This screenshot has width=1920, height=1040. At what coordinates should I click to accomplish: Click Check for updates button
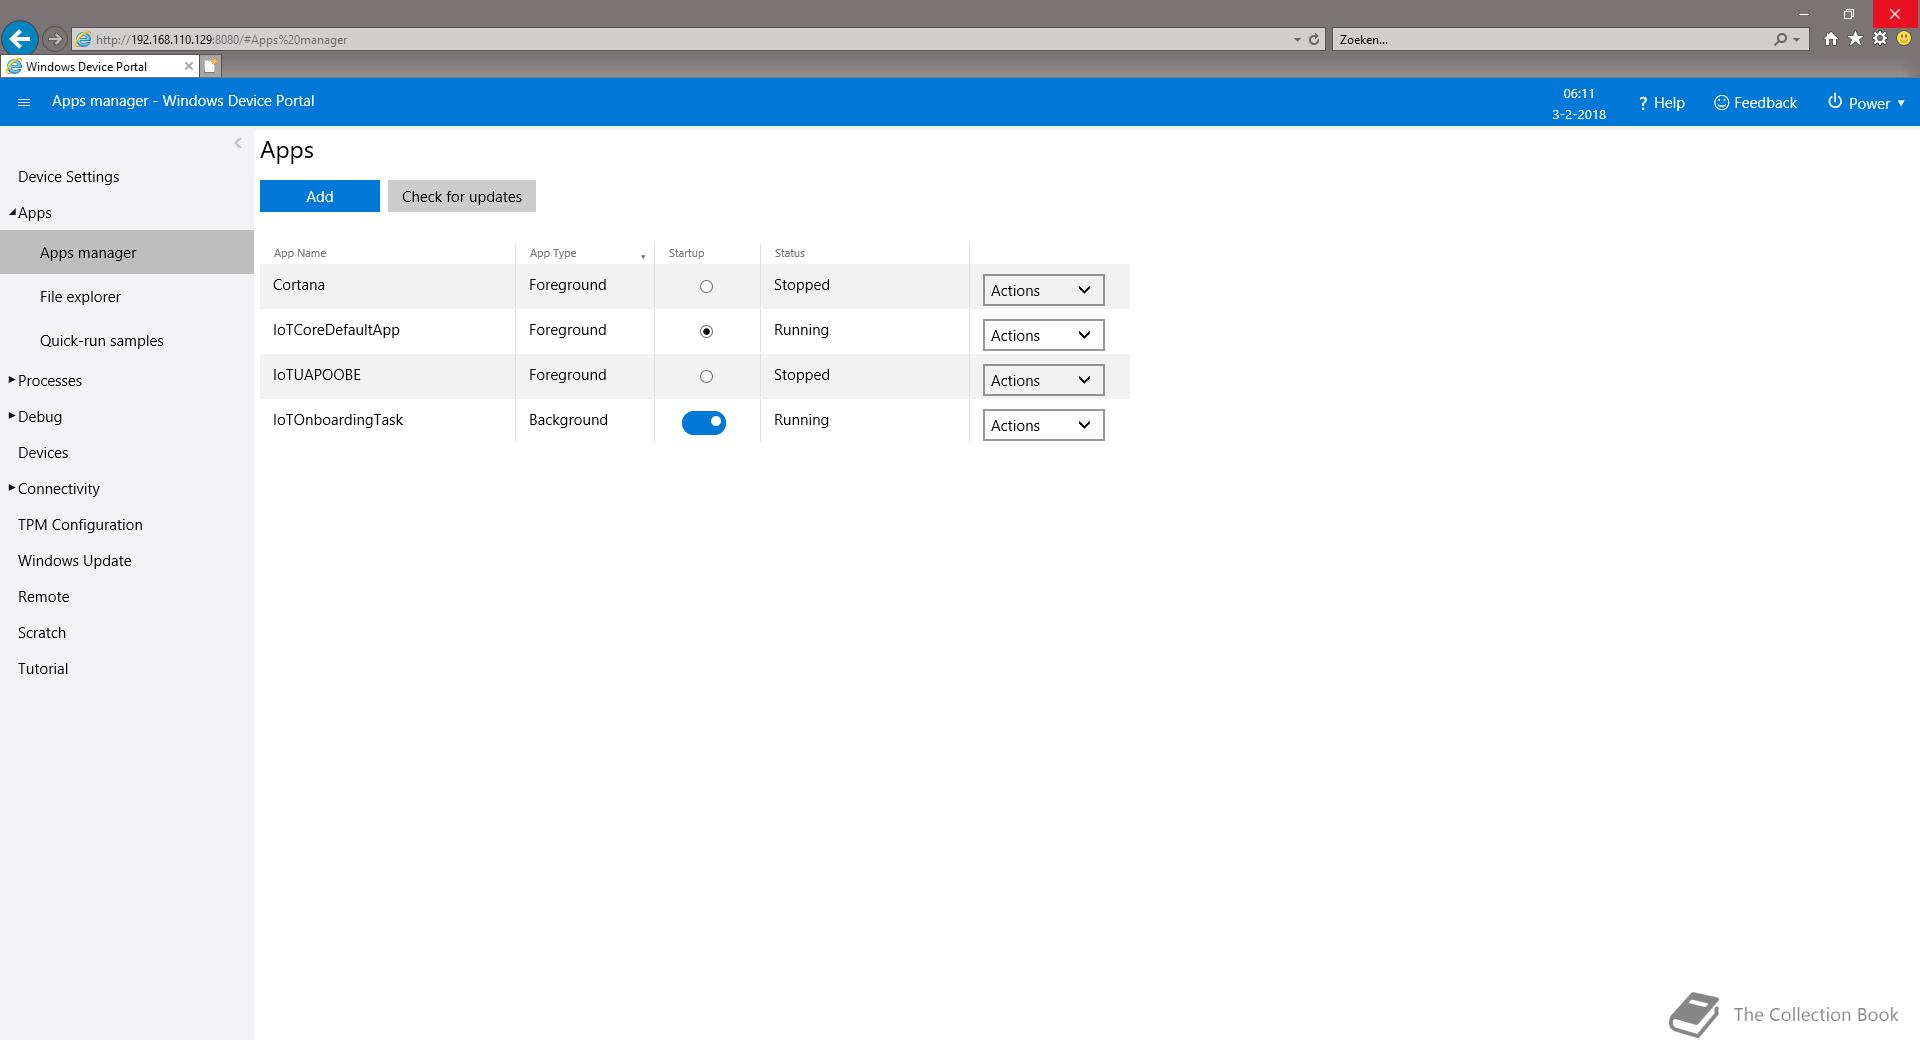click(462, 196)
